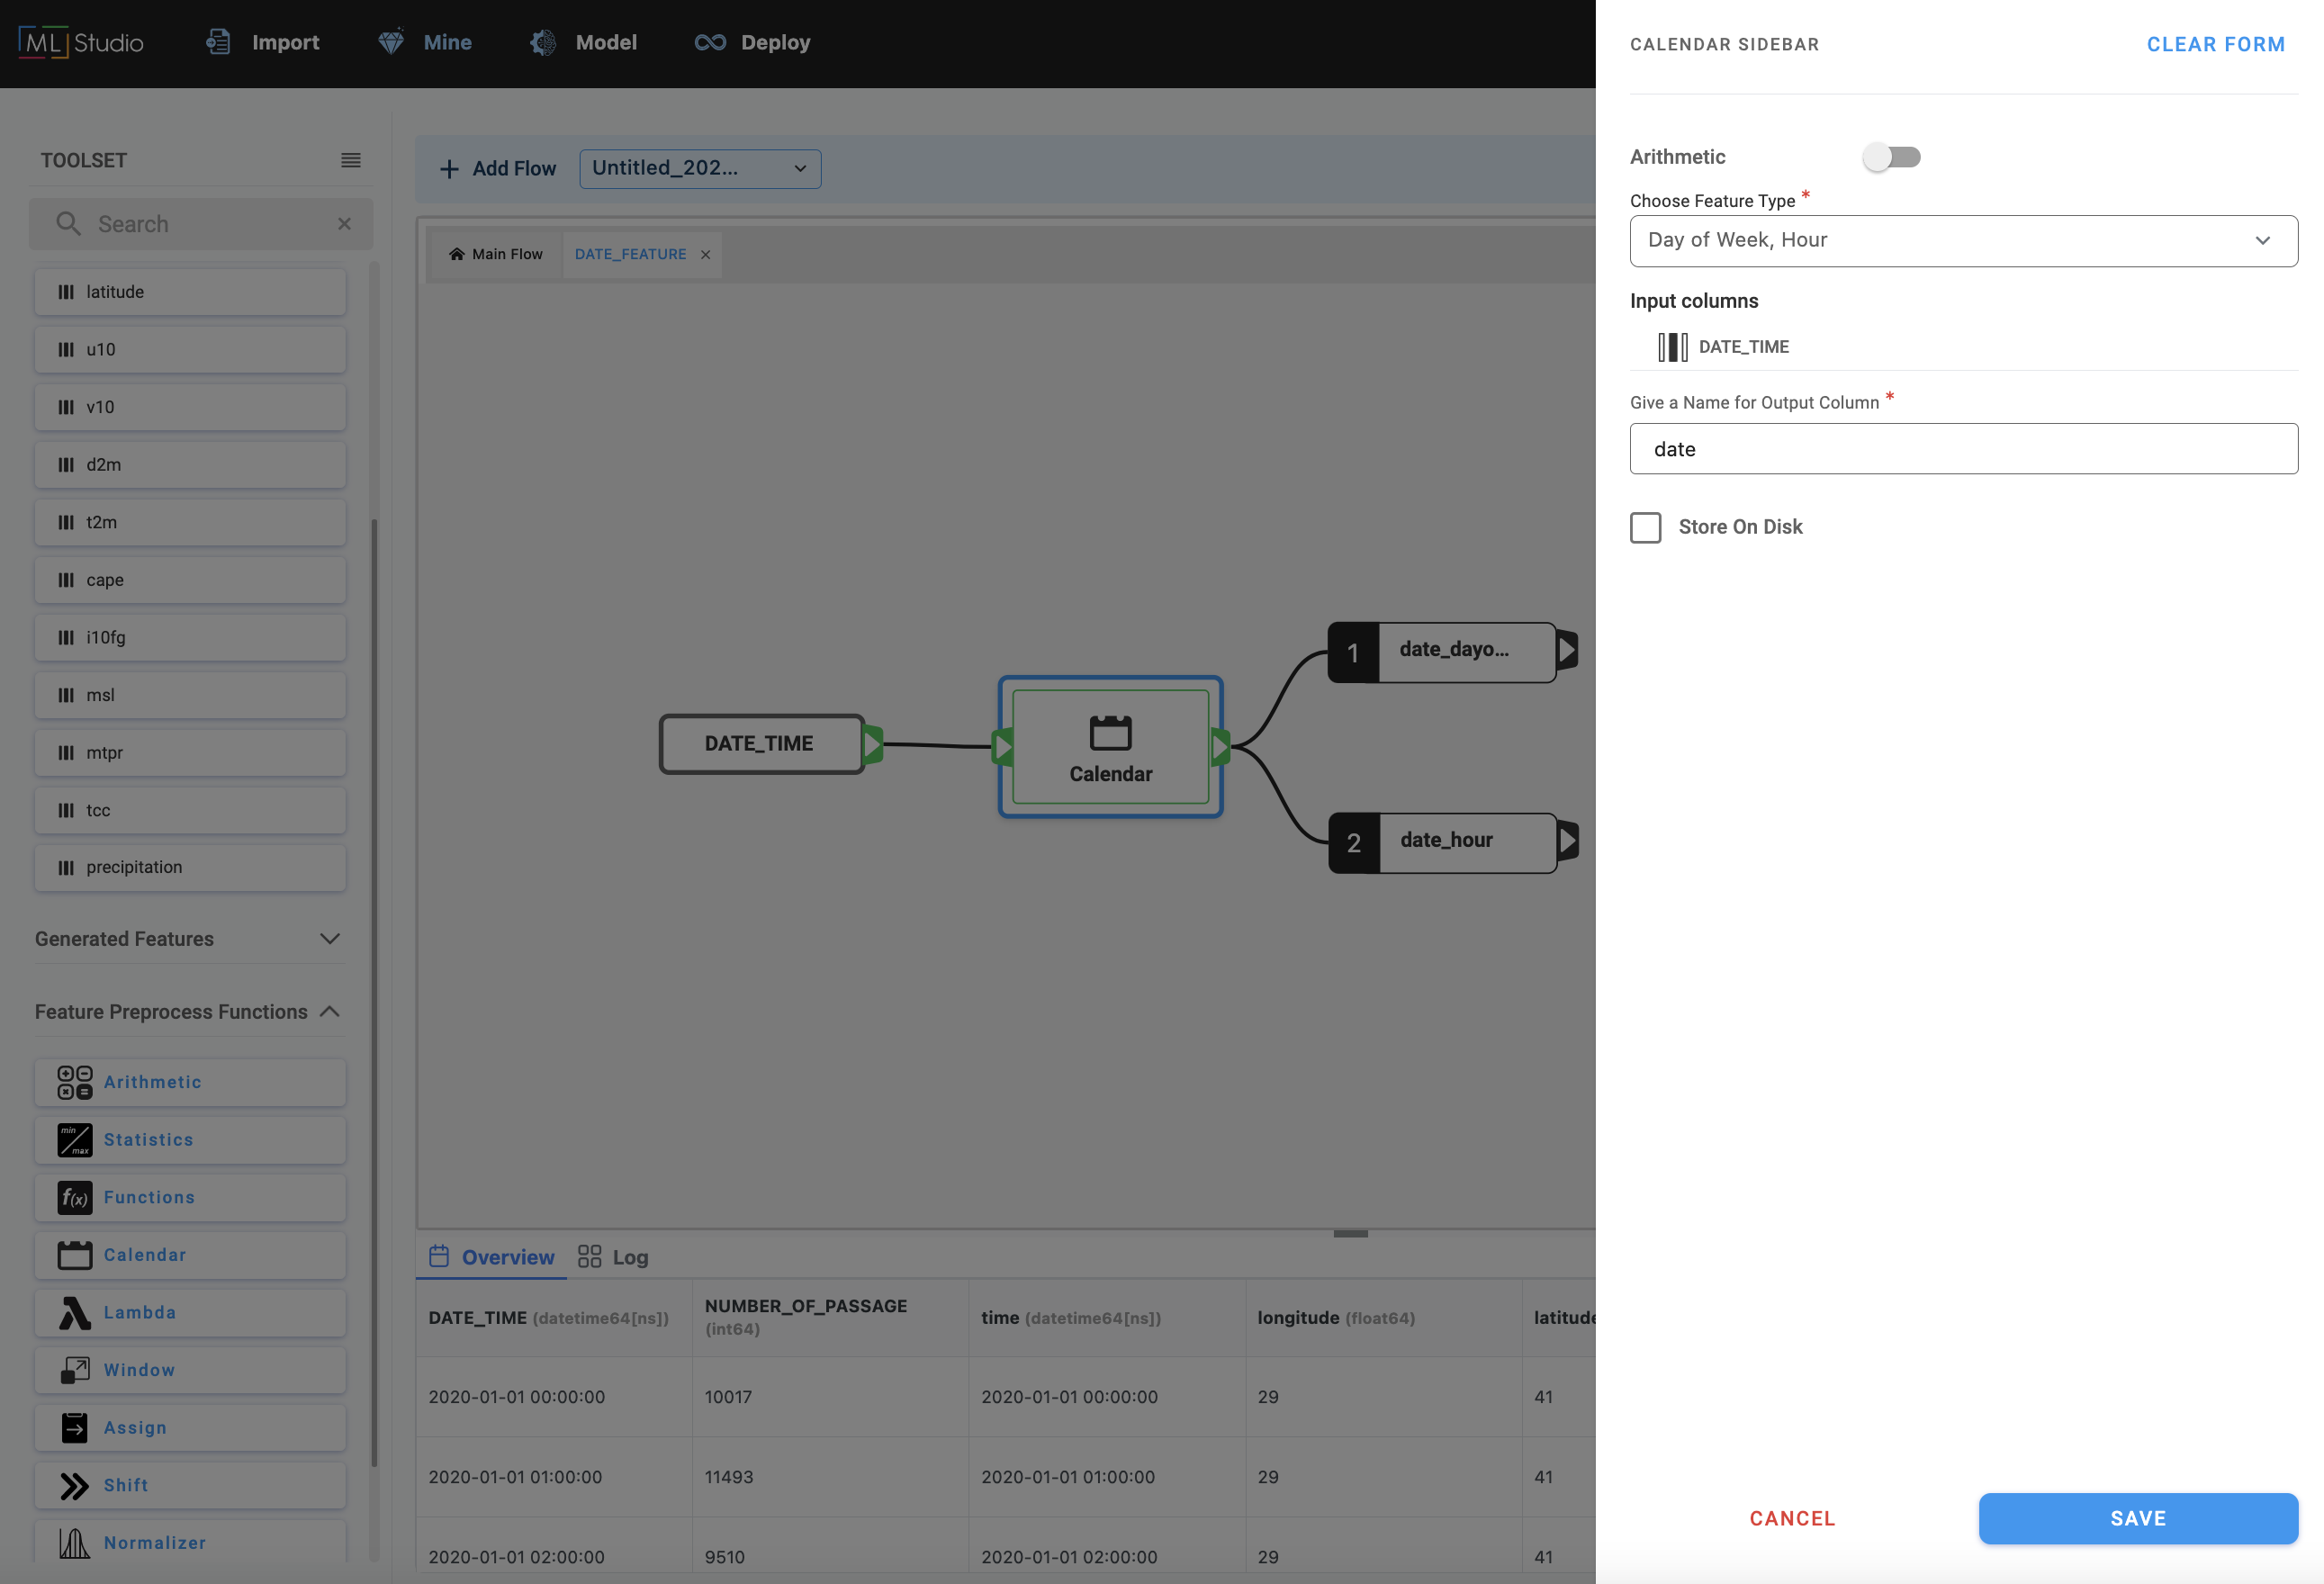Open the Choose Feature Type dropdown
This screenshot has width=2324, height=1584.
(1963, 241)
